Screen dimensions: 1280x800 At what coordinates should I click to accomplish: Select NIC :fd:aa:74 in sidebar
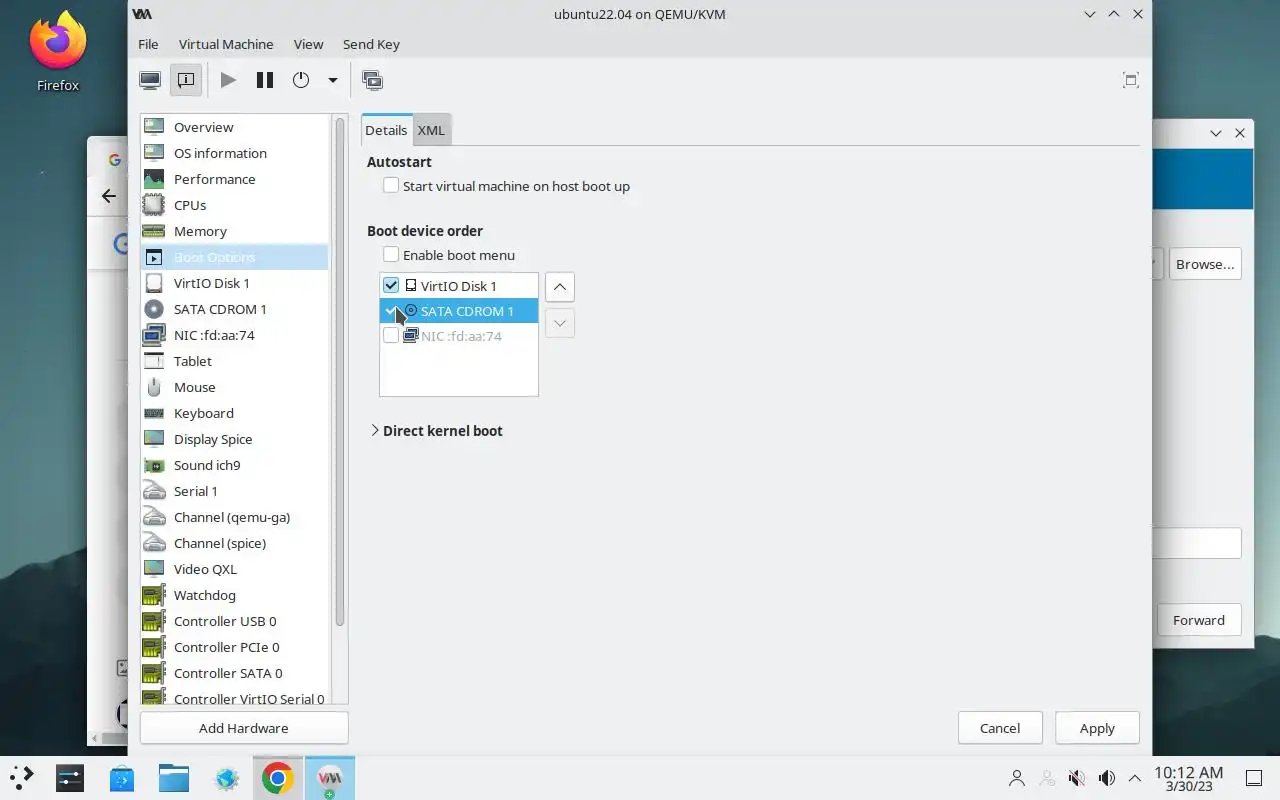[234, 335]
